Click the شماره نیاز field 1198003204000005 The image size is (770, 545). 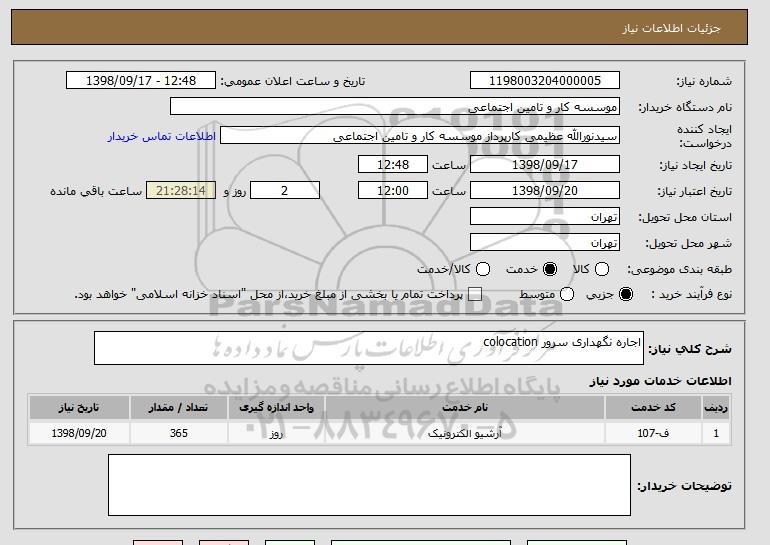545,81
